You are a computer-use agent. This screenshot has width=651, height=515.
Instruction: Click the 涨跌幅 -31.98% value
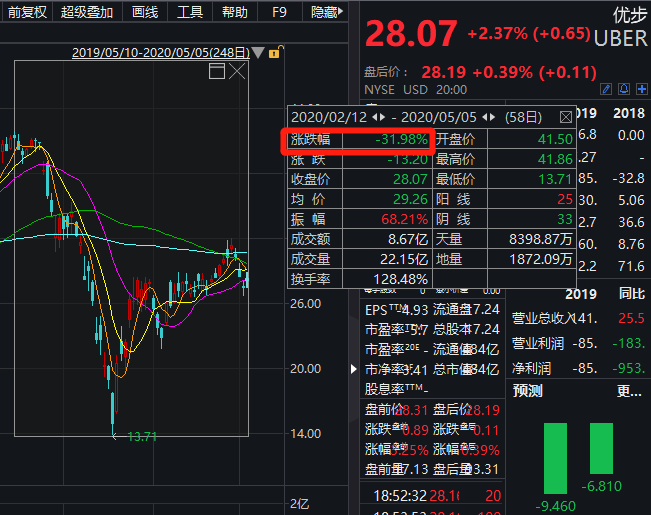[x=401, y=139]
